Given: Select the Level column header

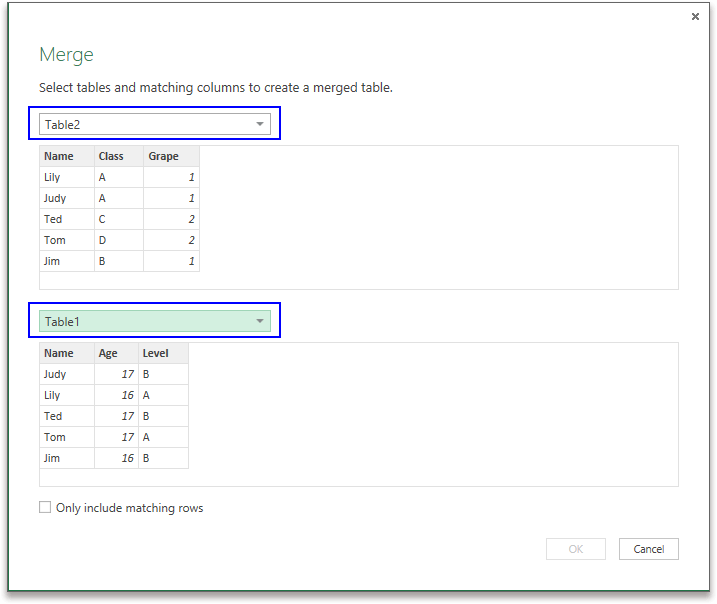Looking at the screenshot, I should 163,353.
